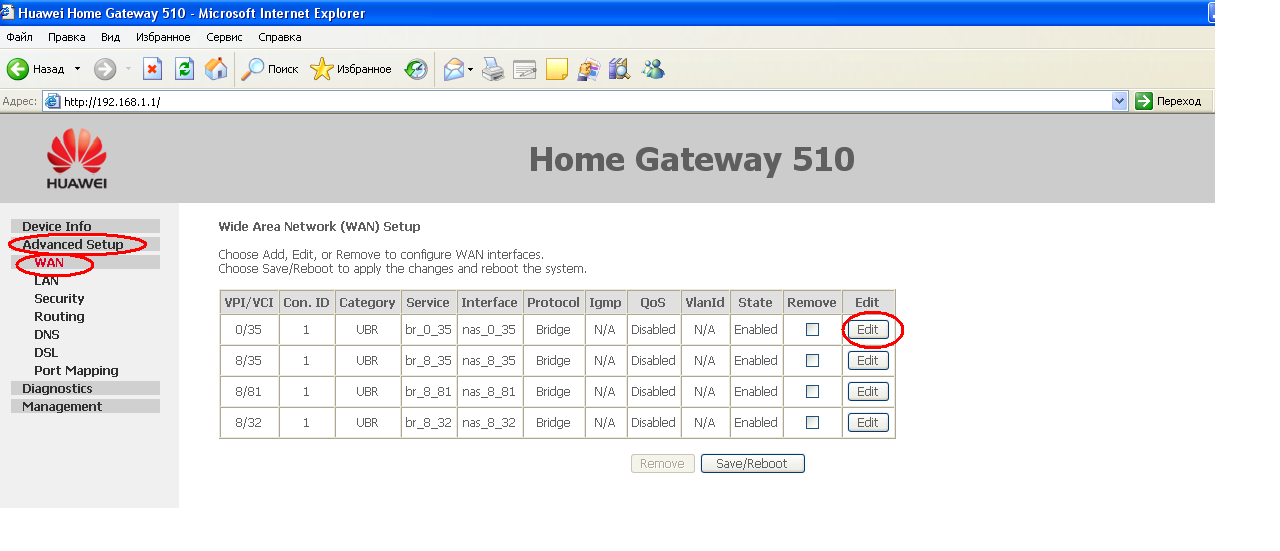Image resolution: width=1280 pixels, height=551 pixels.
Task: Click the br_8_81 service cell
Action: pyautogui.click(x=428, y=391)
